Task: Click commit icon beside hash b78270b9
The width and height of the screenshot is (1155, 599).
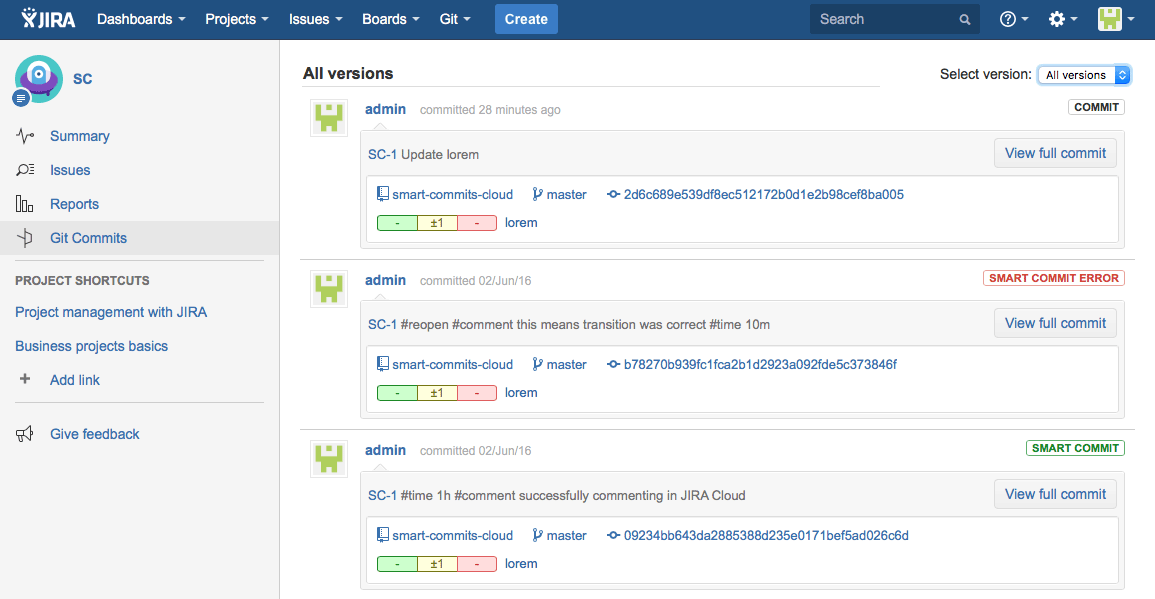Action: (613, 365)
